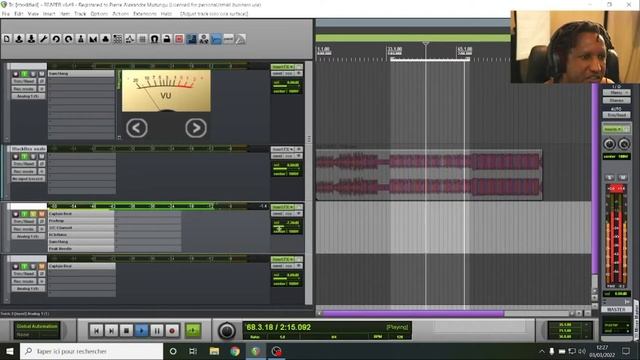Toggle the yellow solo button on third track
Screen dimensions: 640x360
pyautogui.click(x=33, y=214)
